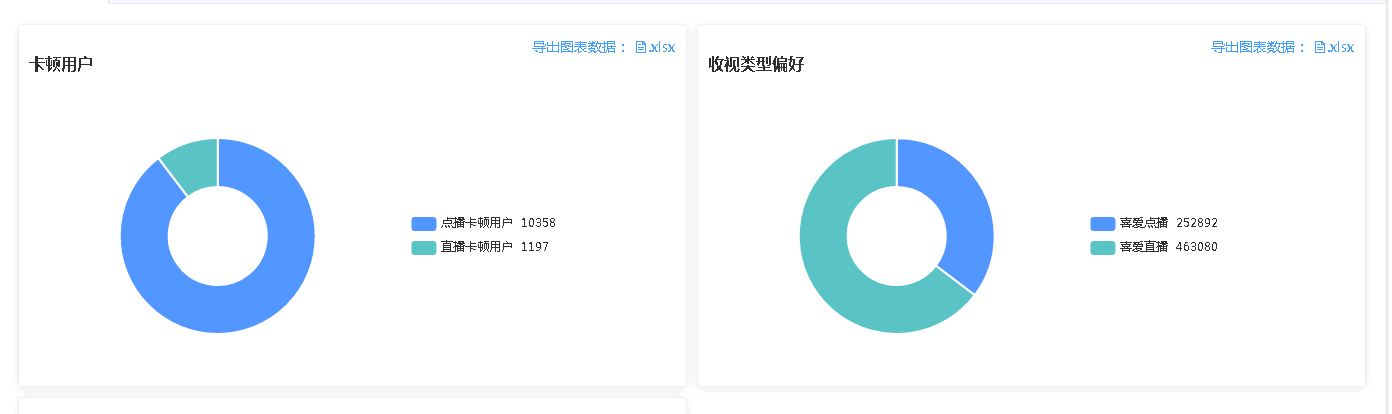This screenshot has width=1392, height=414.
Task: Click the 463080 value in the legend
Action: (1197, 247)
